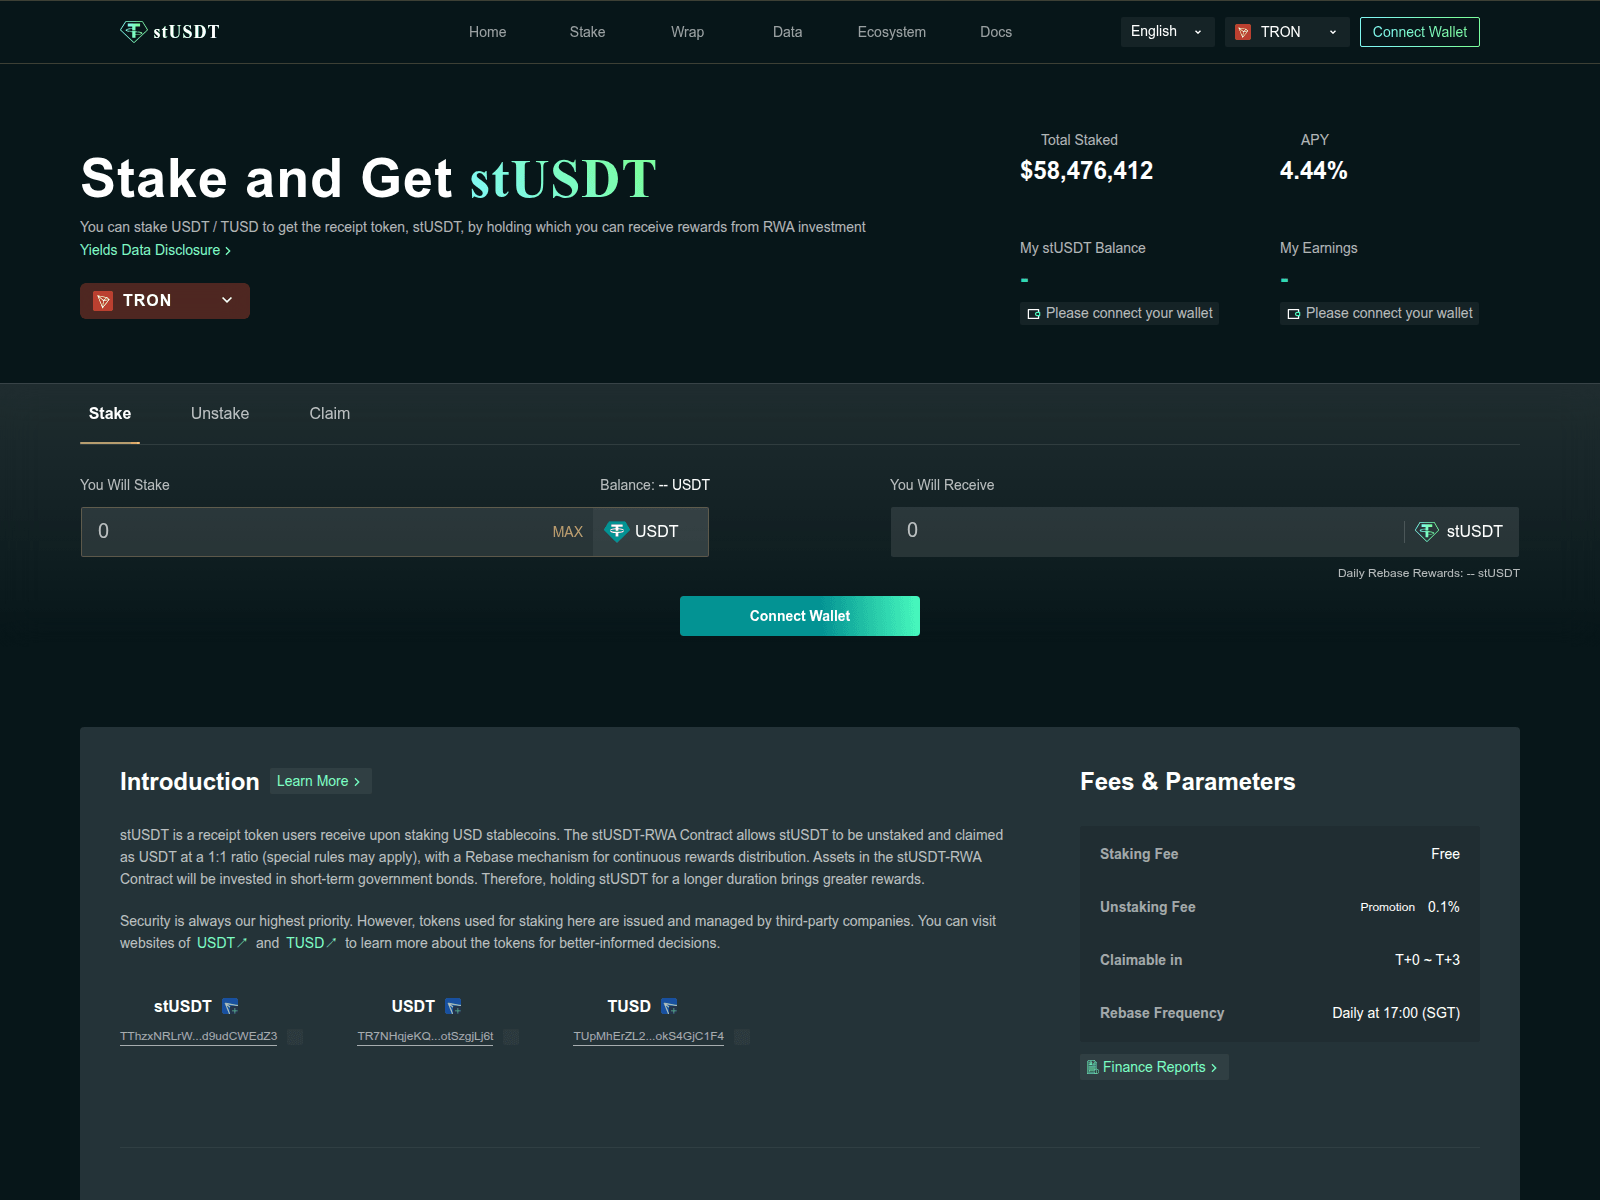Click the Balance: -- USDT text
The height and width of the screenshot is (1200, 1600).
[x=655, y=485]
